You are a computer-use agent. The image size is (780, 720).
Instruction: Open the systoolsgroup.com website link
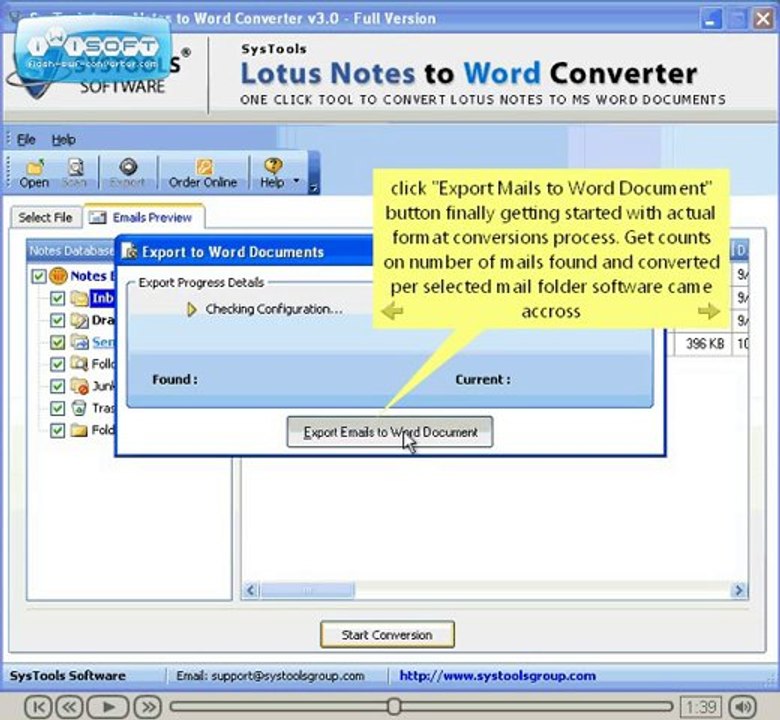tap(497, 676)
